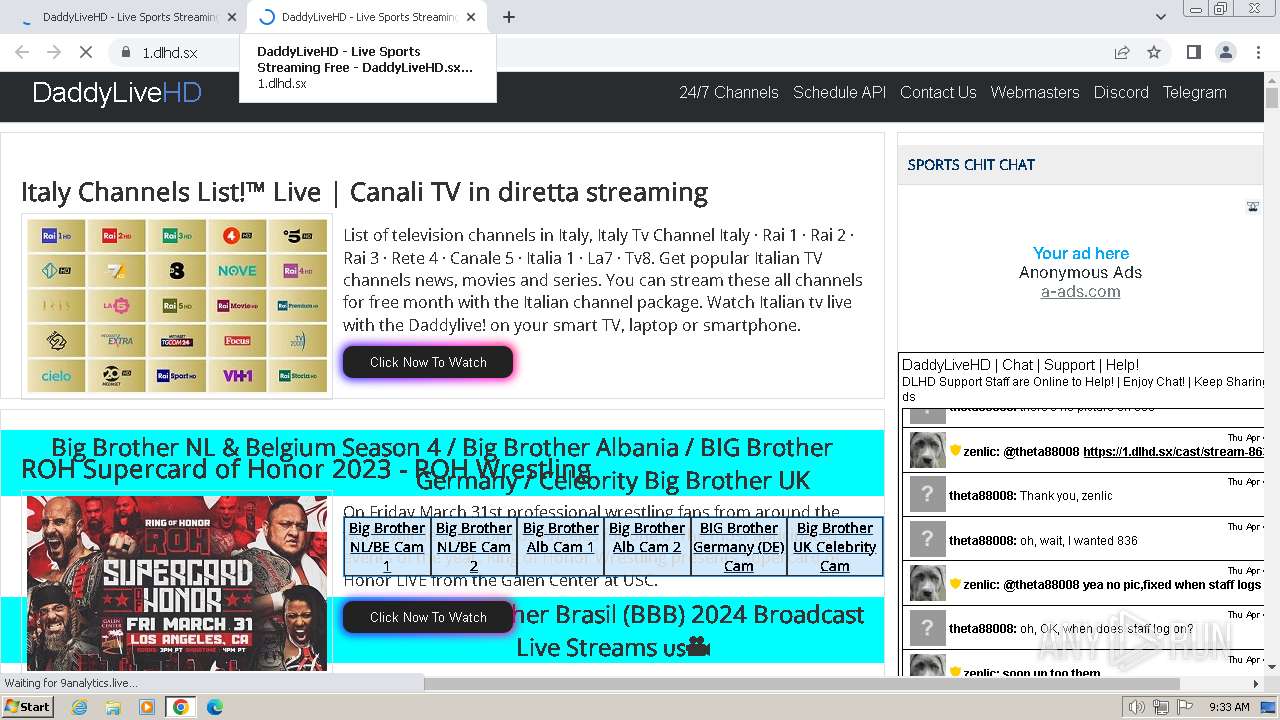Click the small ad info icon

coord(1253,207)
